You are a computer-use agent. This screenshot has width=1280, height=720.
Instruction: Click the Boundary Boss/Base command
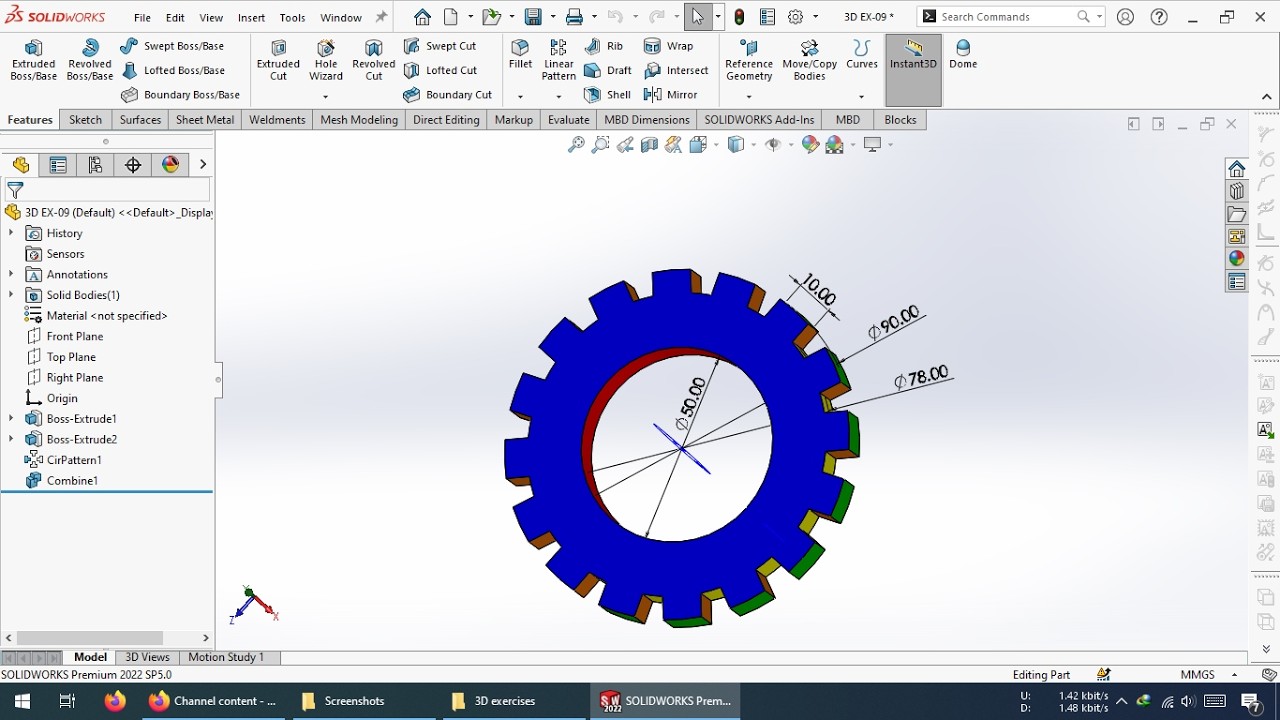pos(180,95)
